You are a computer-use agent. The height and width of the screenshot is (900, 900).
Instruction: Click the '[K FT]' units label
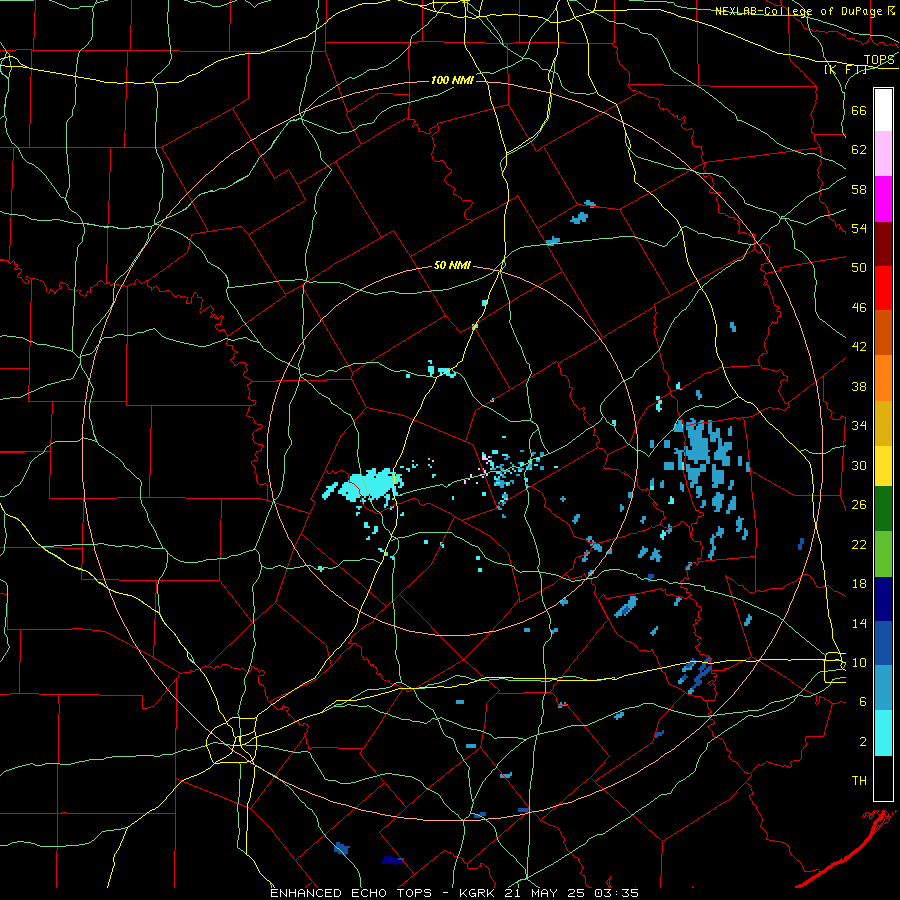pyautogui.click(x=846, y=69)
